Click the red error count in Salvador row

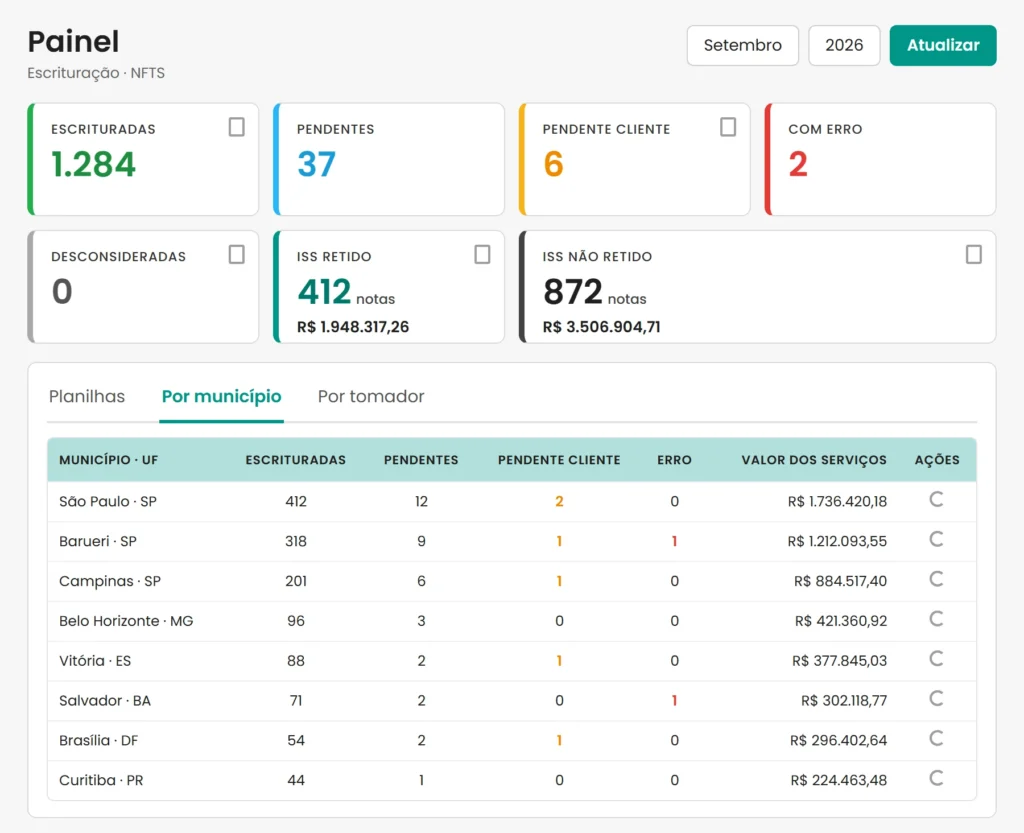675,700
